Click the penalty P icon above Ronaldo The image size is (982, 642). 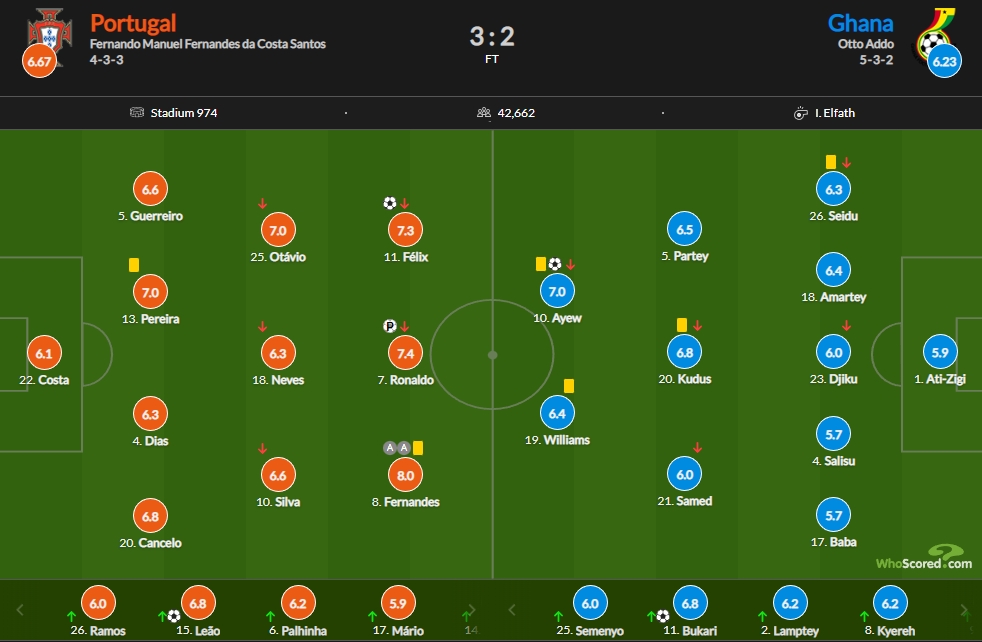(x=390, y=326)
